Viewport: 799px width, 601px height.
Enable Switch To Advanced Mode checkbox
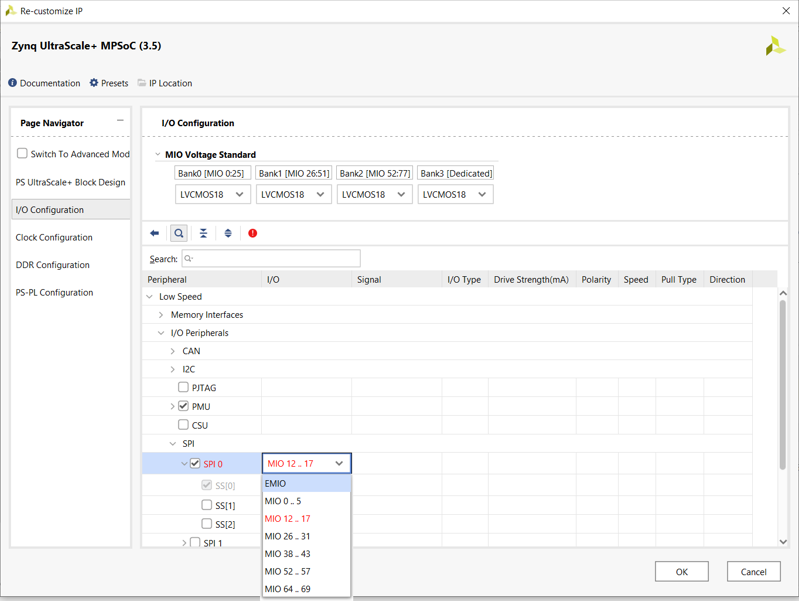click(22, 154)
